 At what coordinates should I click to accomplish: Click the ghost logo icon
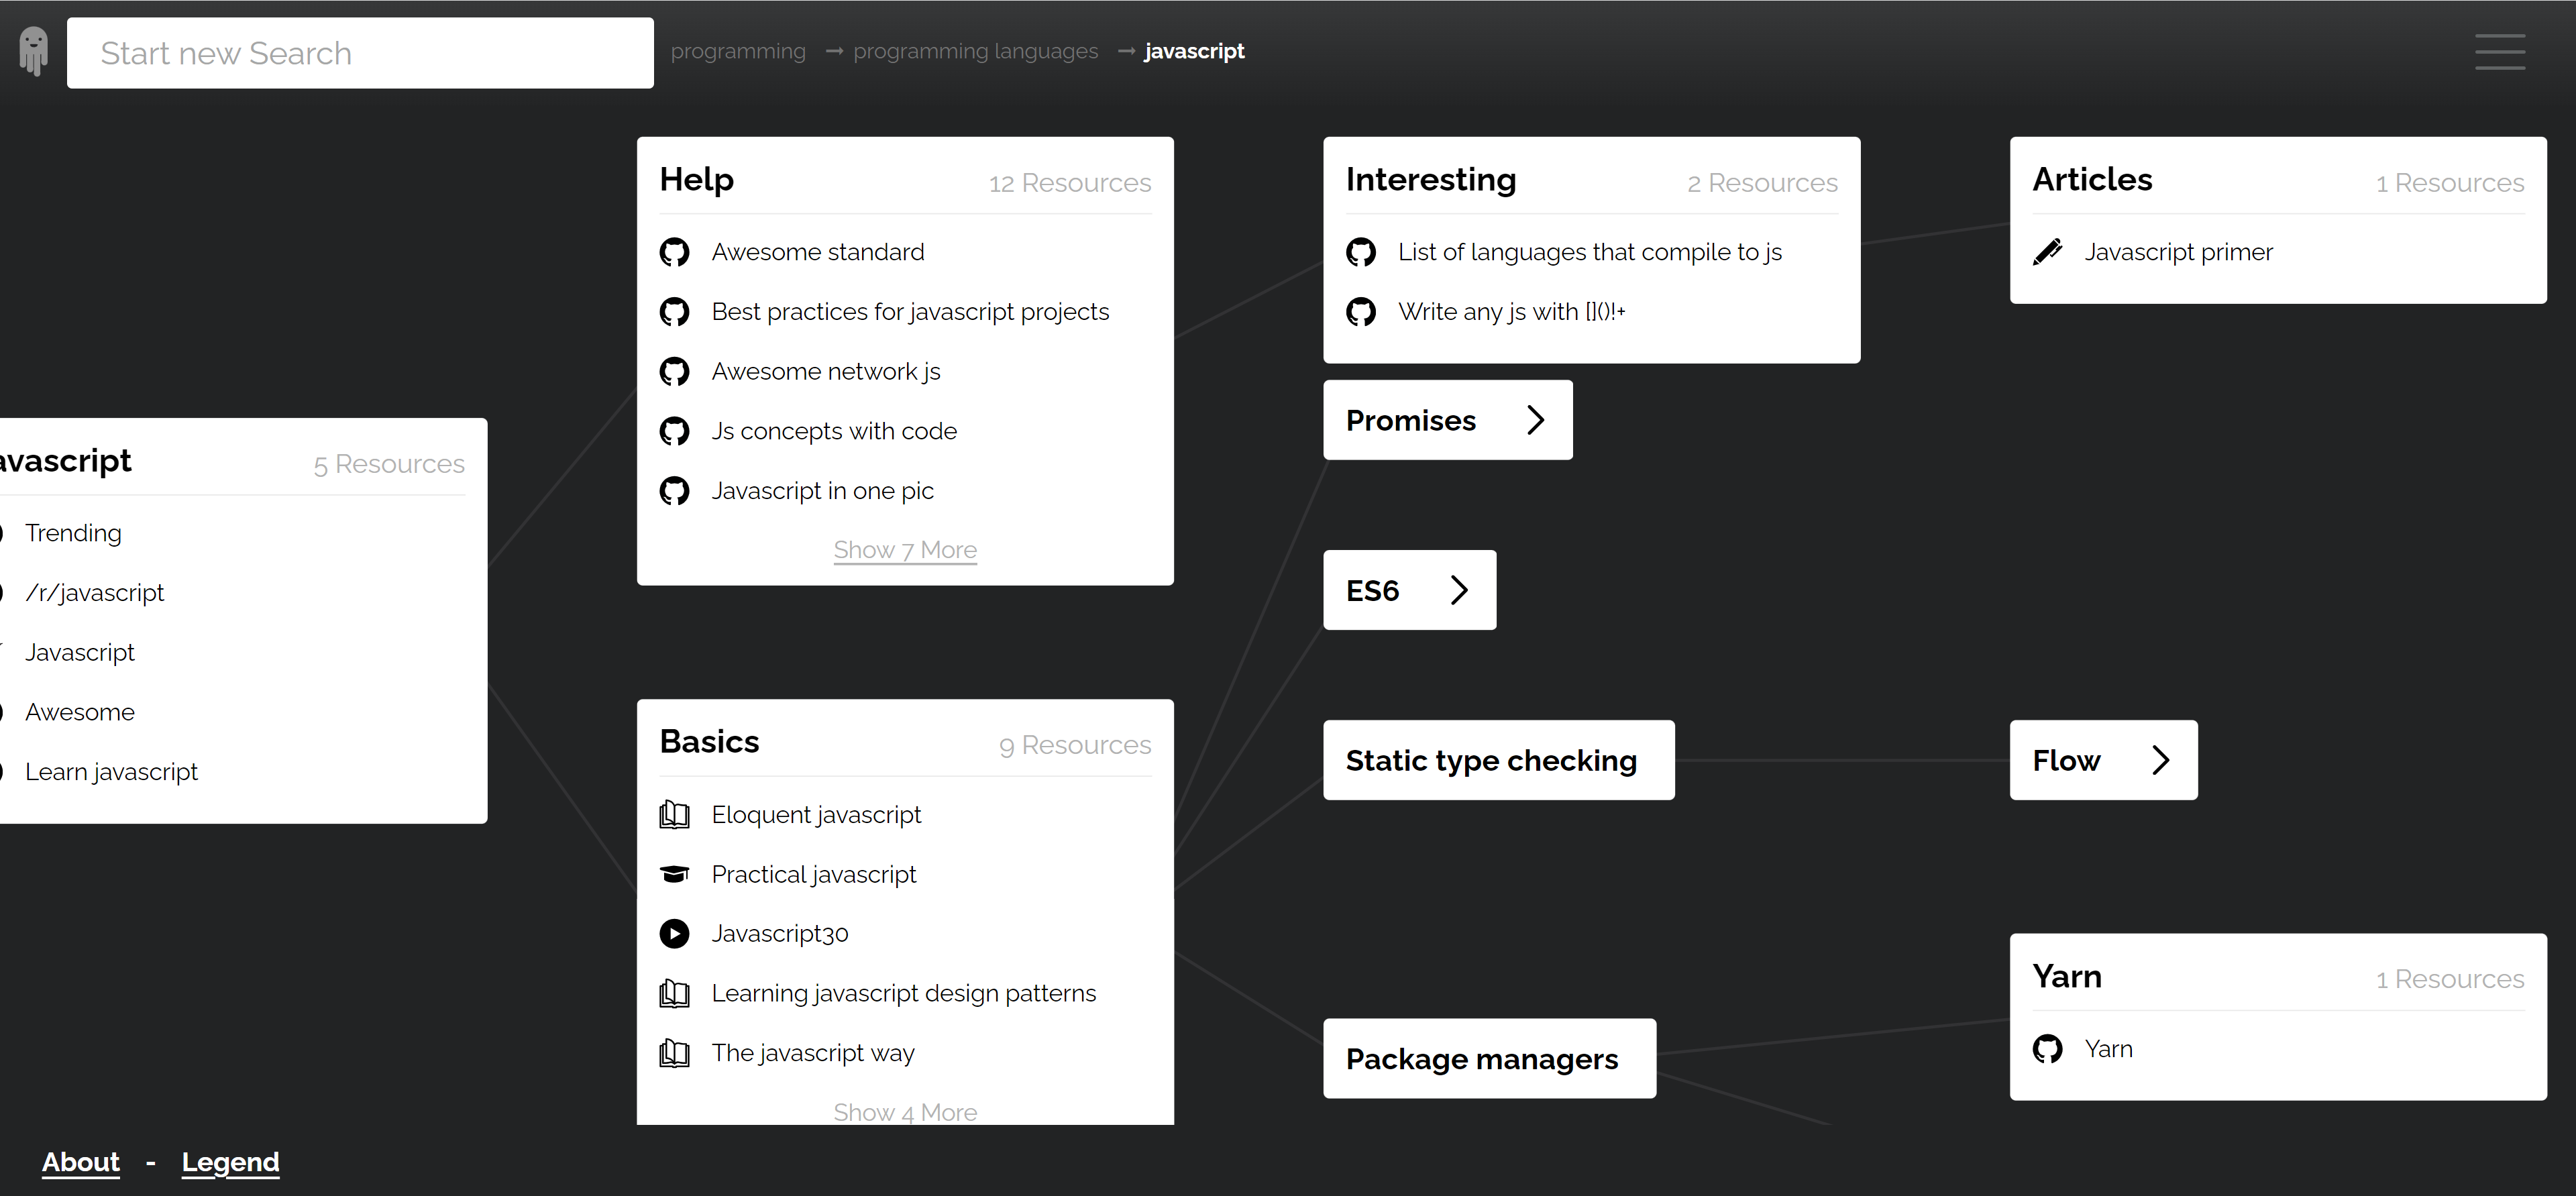[34, 50]
